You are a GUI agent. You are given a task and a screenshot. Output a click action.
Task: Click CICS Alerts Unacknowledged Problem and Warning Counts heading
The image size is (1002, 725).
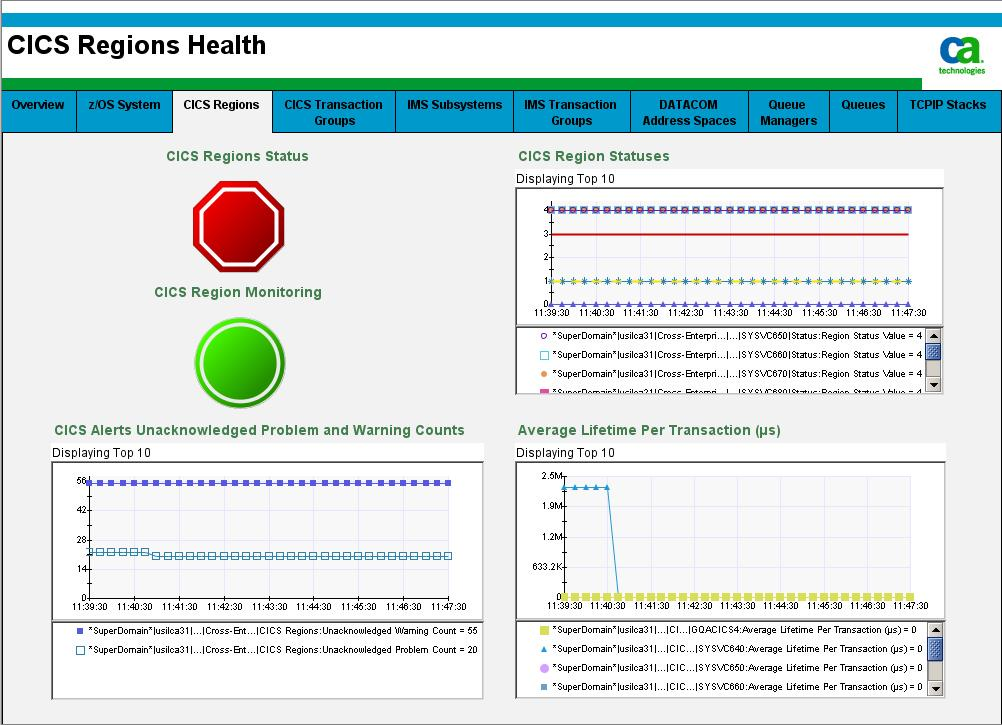(259, 431)
